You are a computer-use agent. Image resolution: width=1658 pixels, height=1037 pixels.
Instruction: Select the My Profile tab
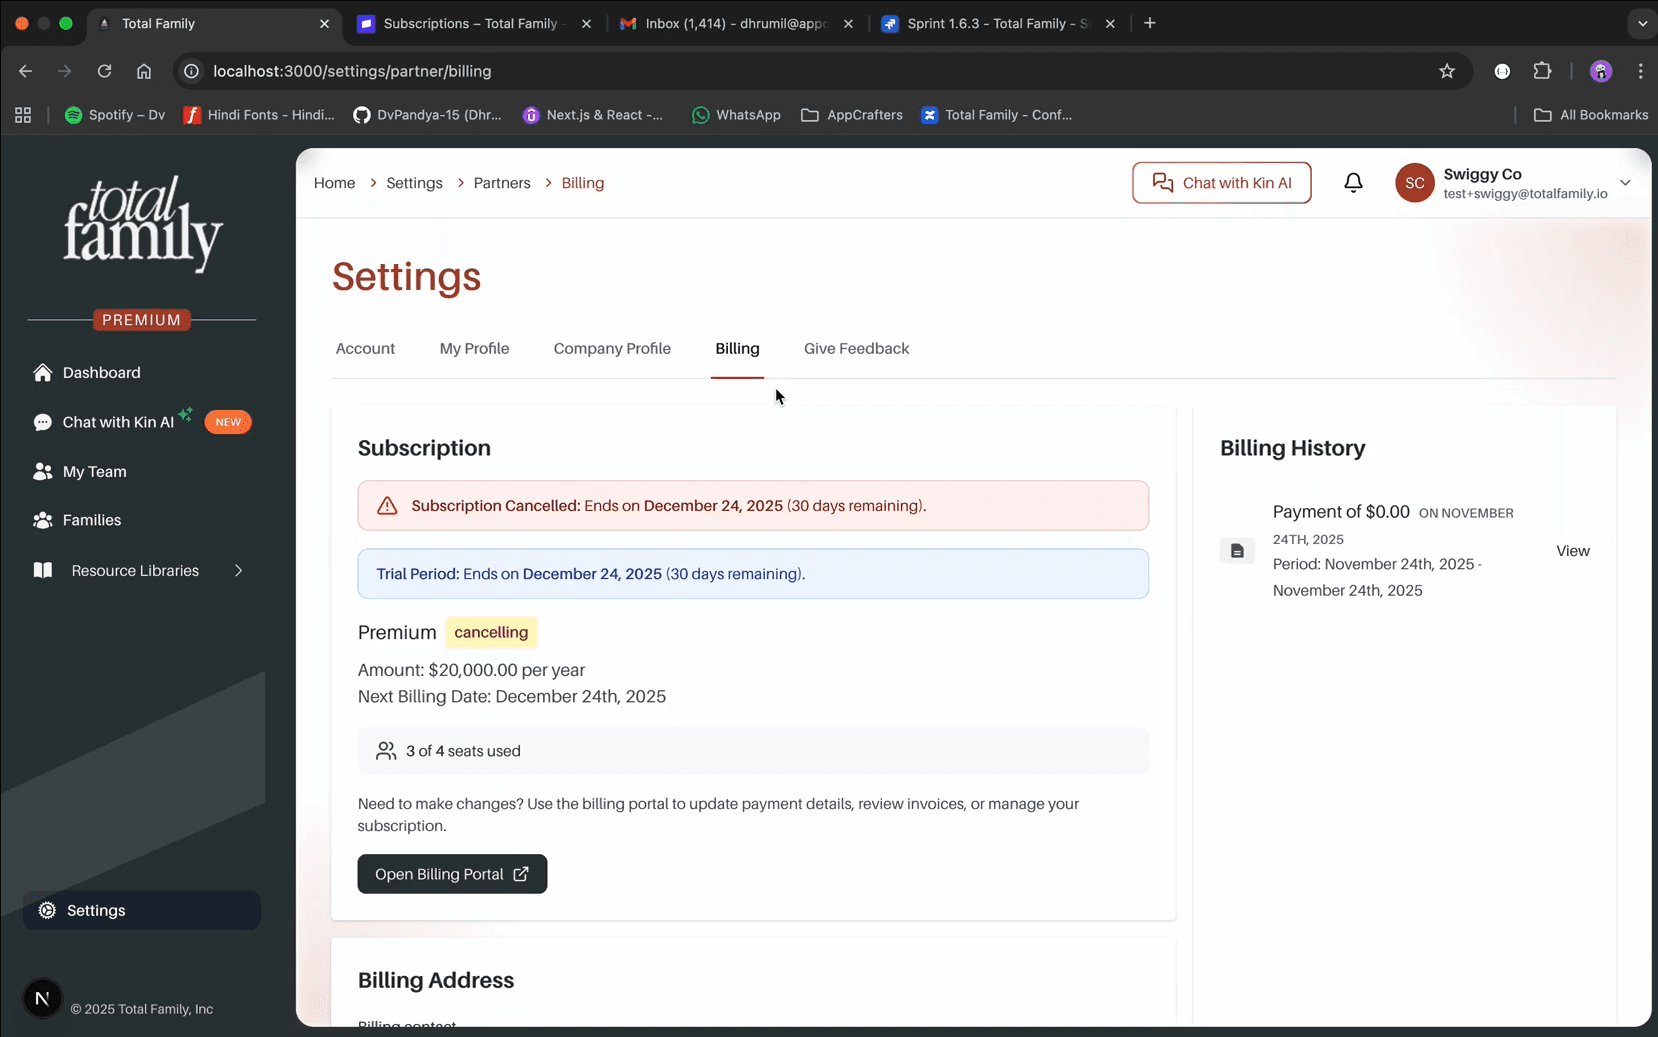pos(474,348)
